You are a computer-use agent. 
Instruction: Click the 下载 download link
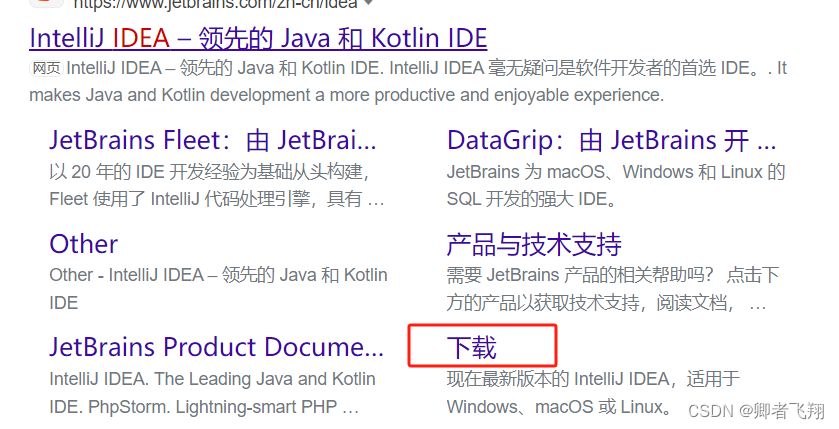(472, 348)
